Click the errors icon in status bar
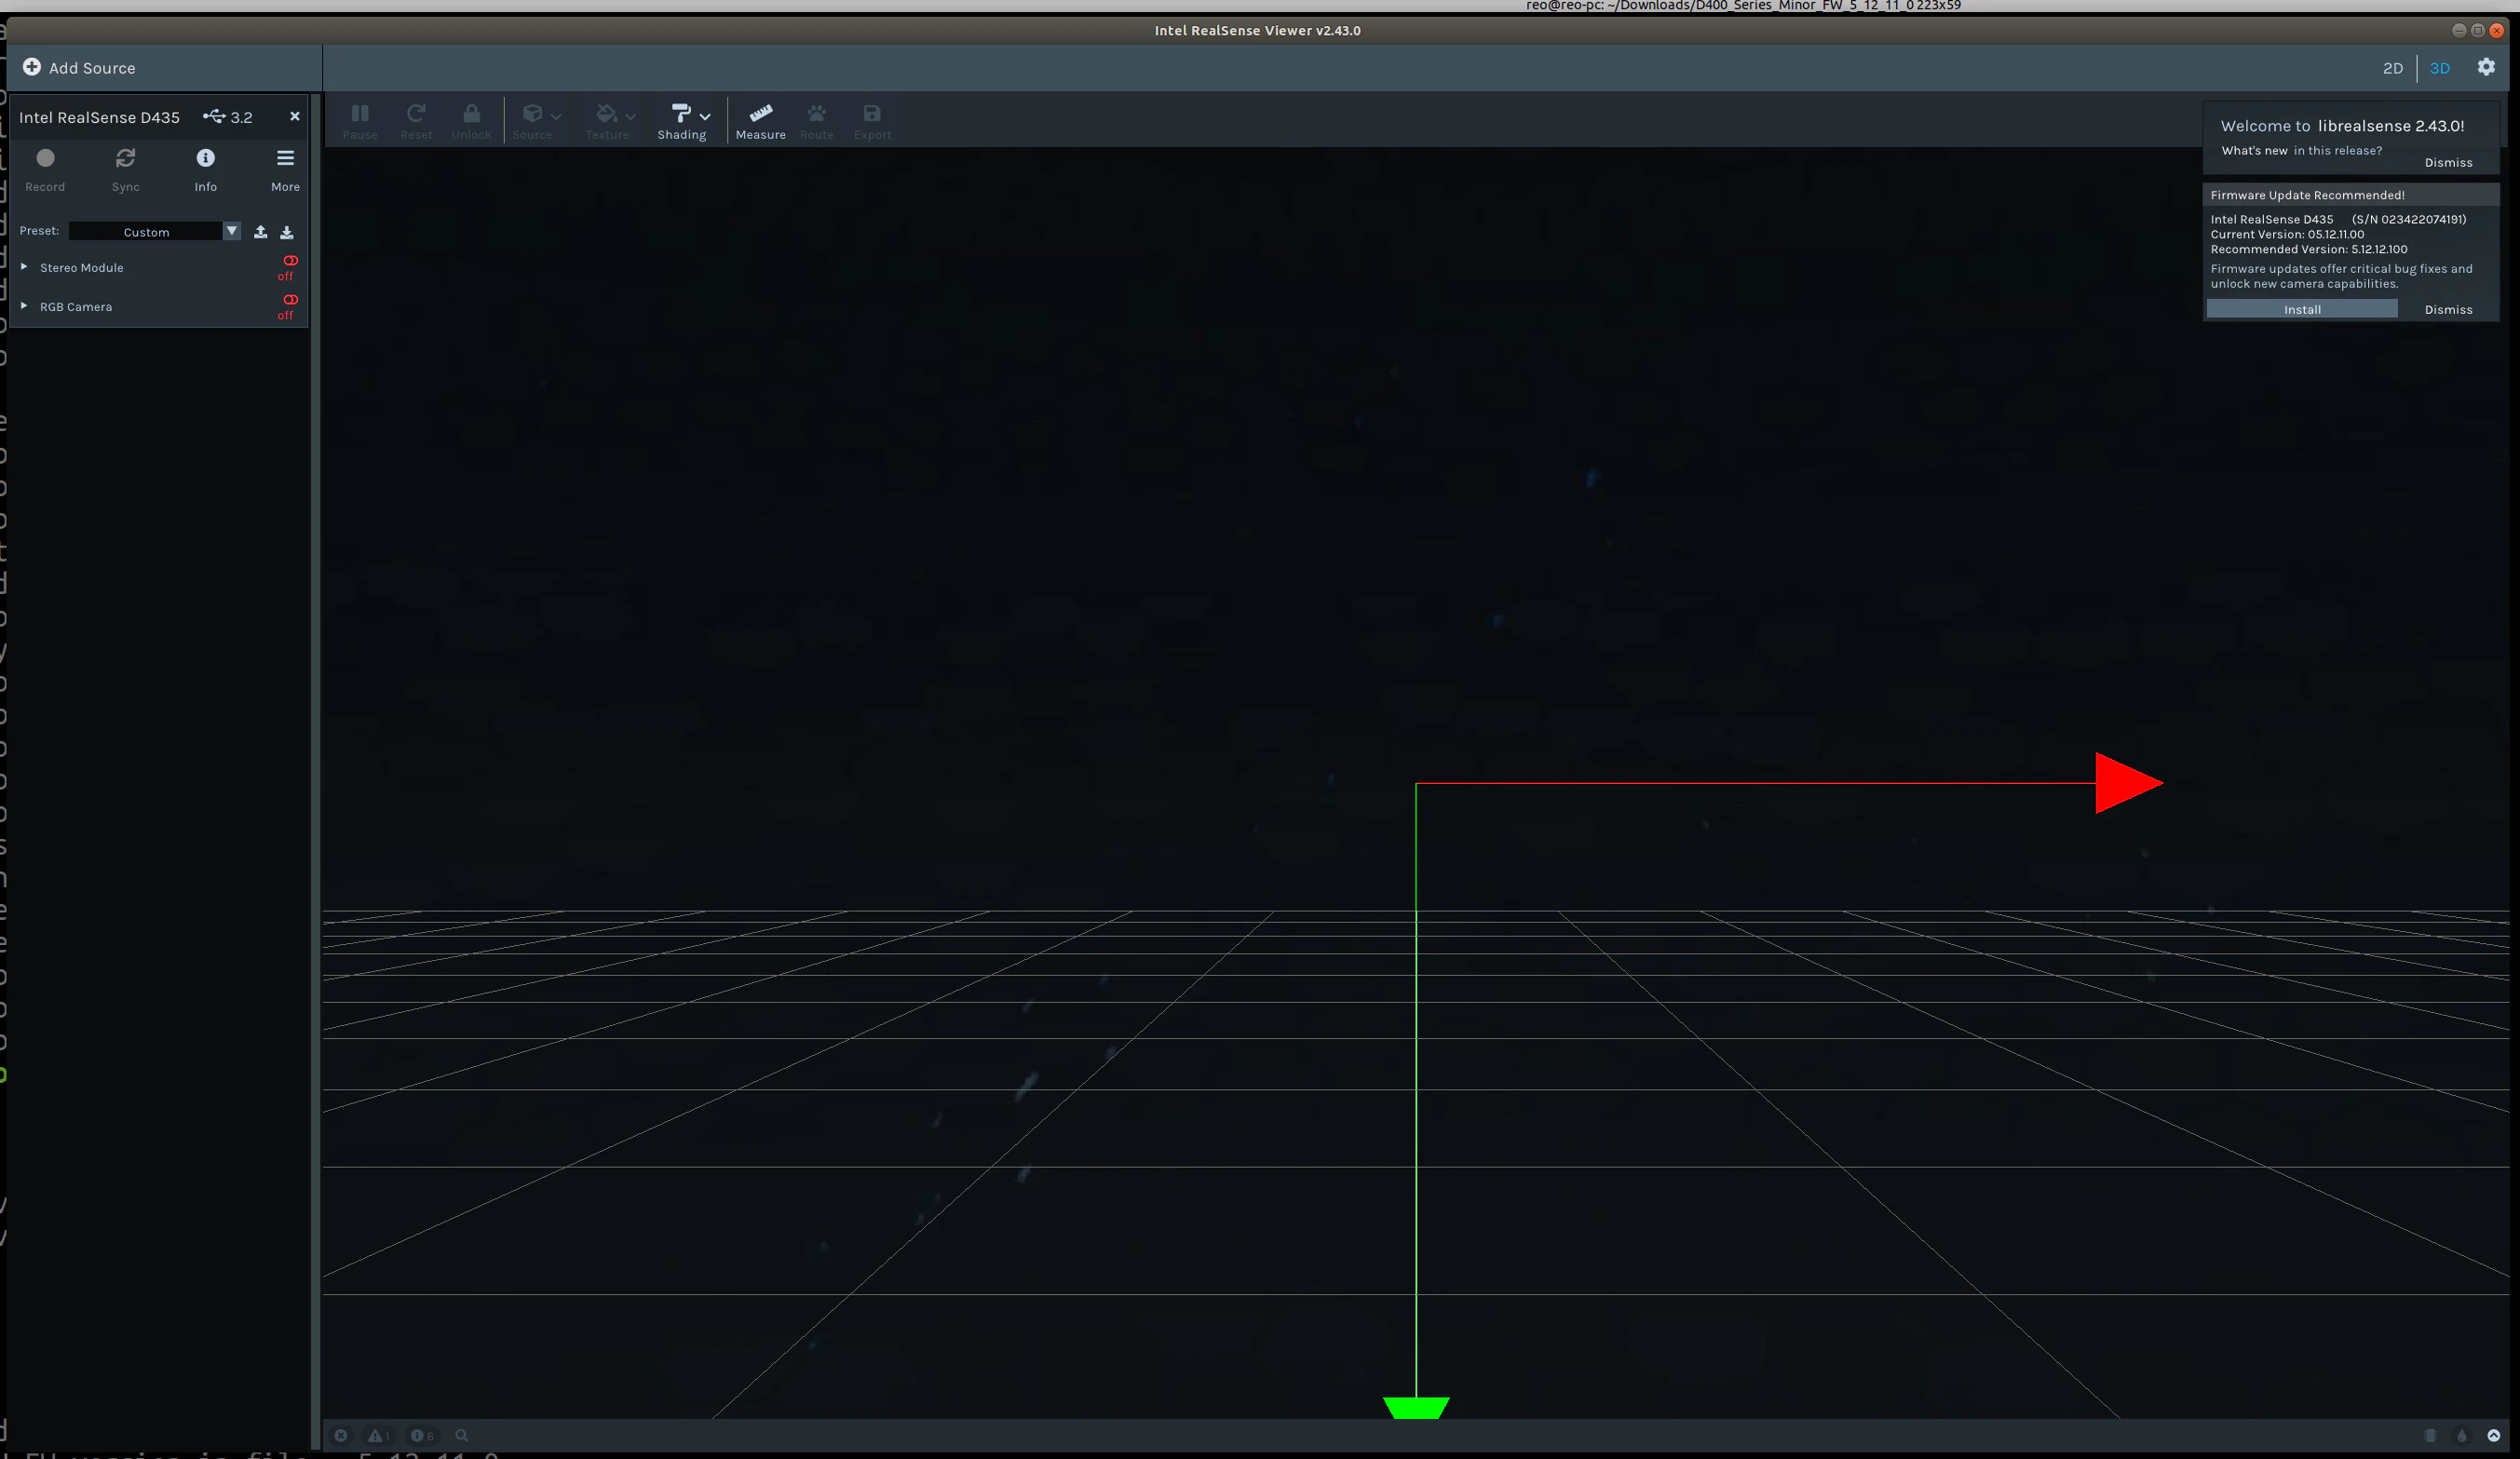This screenshot has height=1459, width=2520. click(341, 1435)
